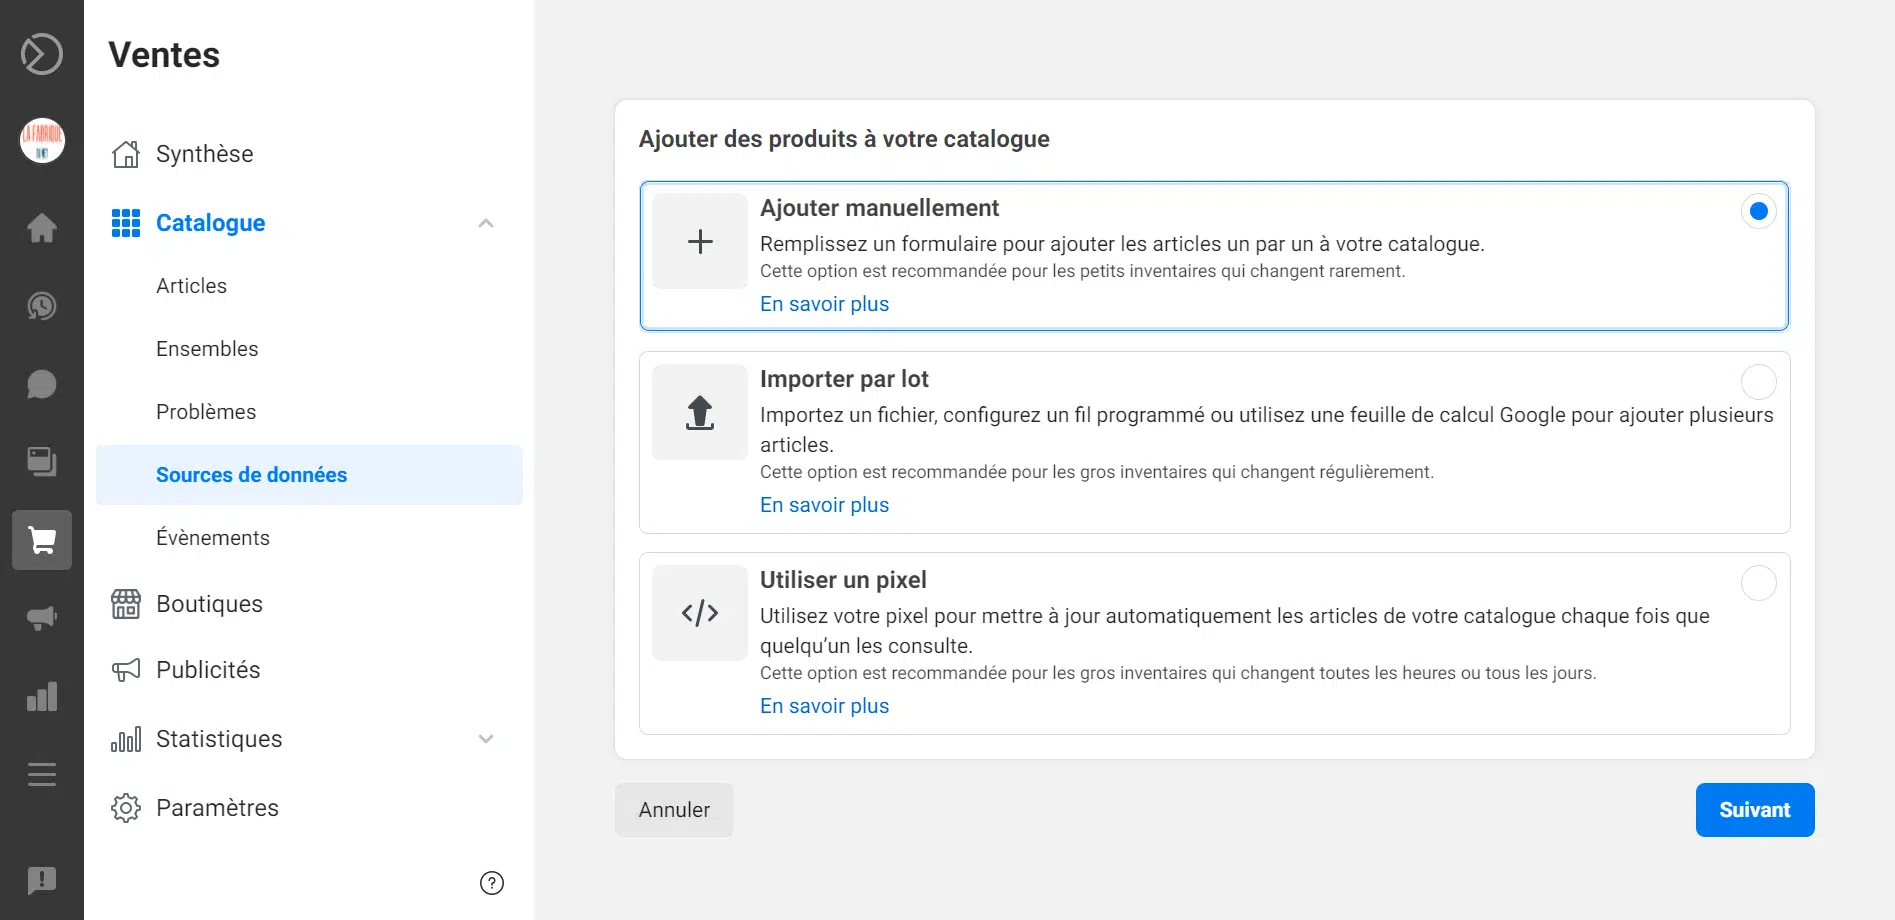Open the hamburger menu in the dark sidebar
This screenshot has height=920, width=1895.
[x=41, y=774]
